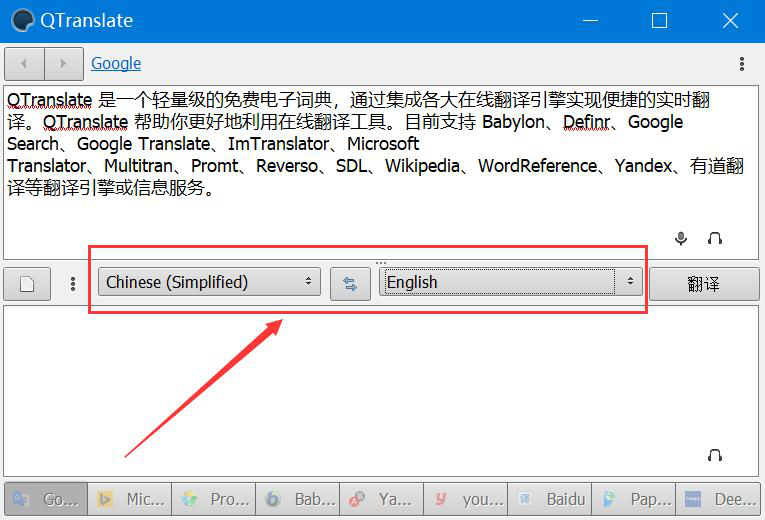The width and height of the screenshot is (765, 520).
Task: Click the panel splitter handle dots
Action: click(x=381, y=263)
